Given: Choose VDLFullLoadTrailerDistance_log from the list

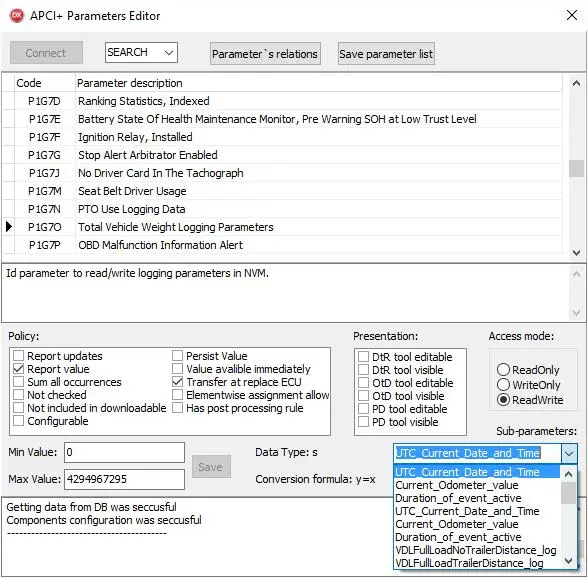Looking at the screenshot, I should [469, 563].
